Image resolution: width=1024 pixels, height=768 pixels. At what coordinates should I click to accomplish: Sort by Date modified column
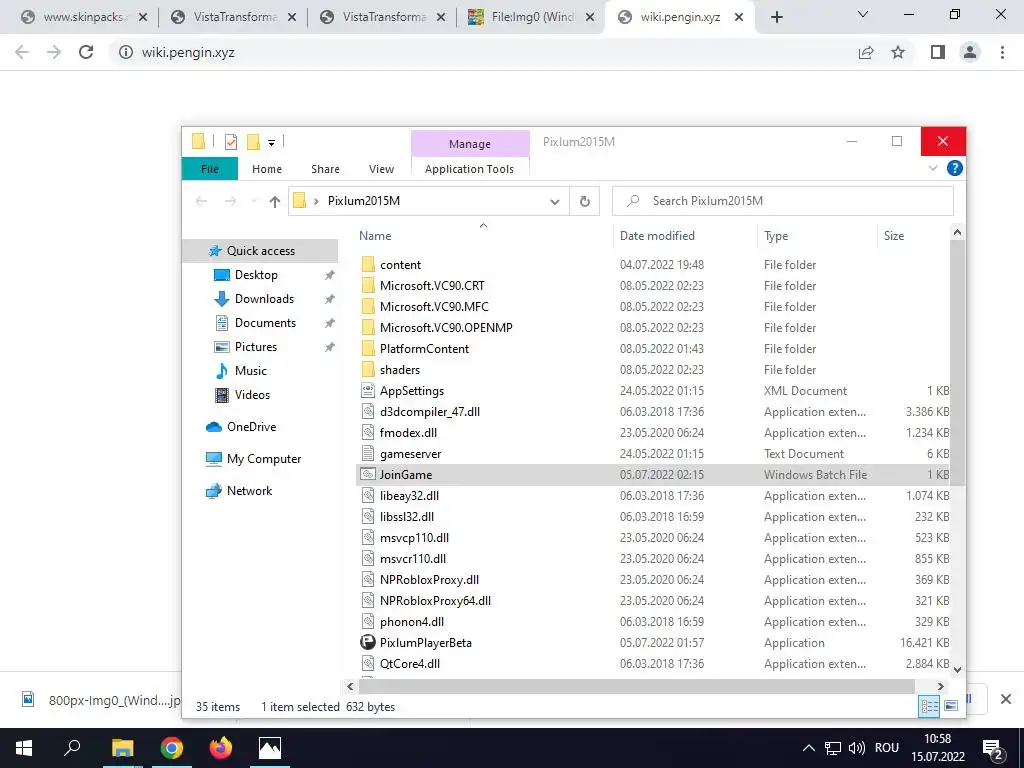coord(657,236)
